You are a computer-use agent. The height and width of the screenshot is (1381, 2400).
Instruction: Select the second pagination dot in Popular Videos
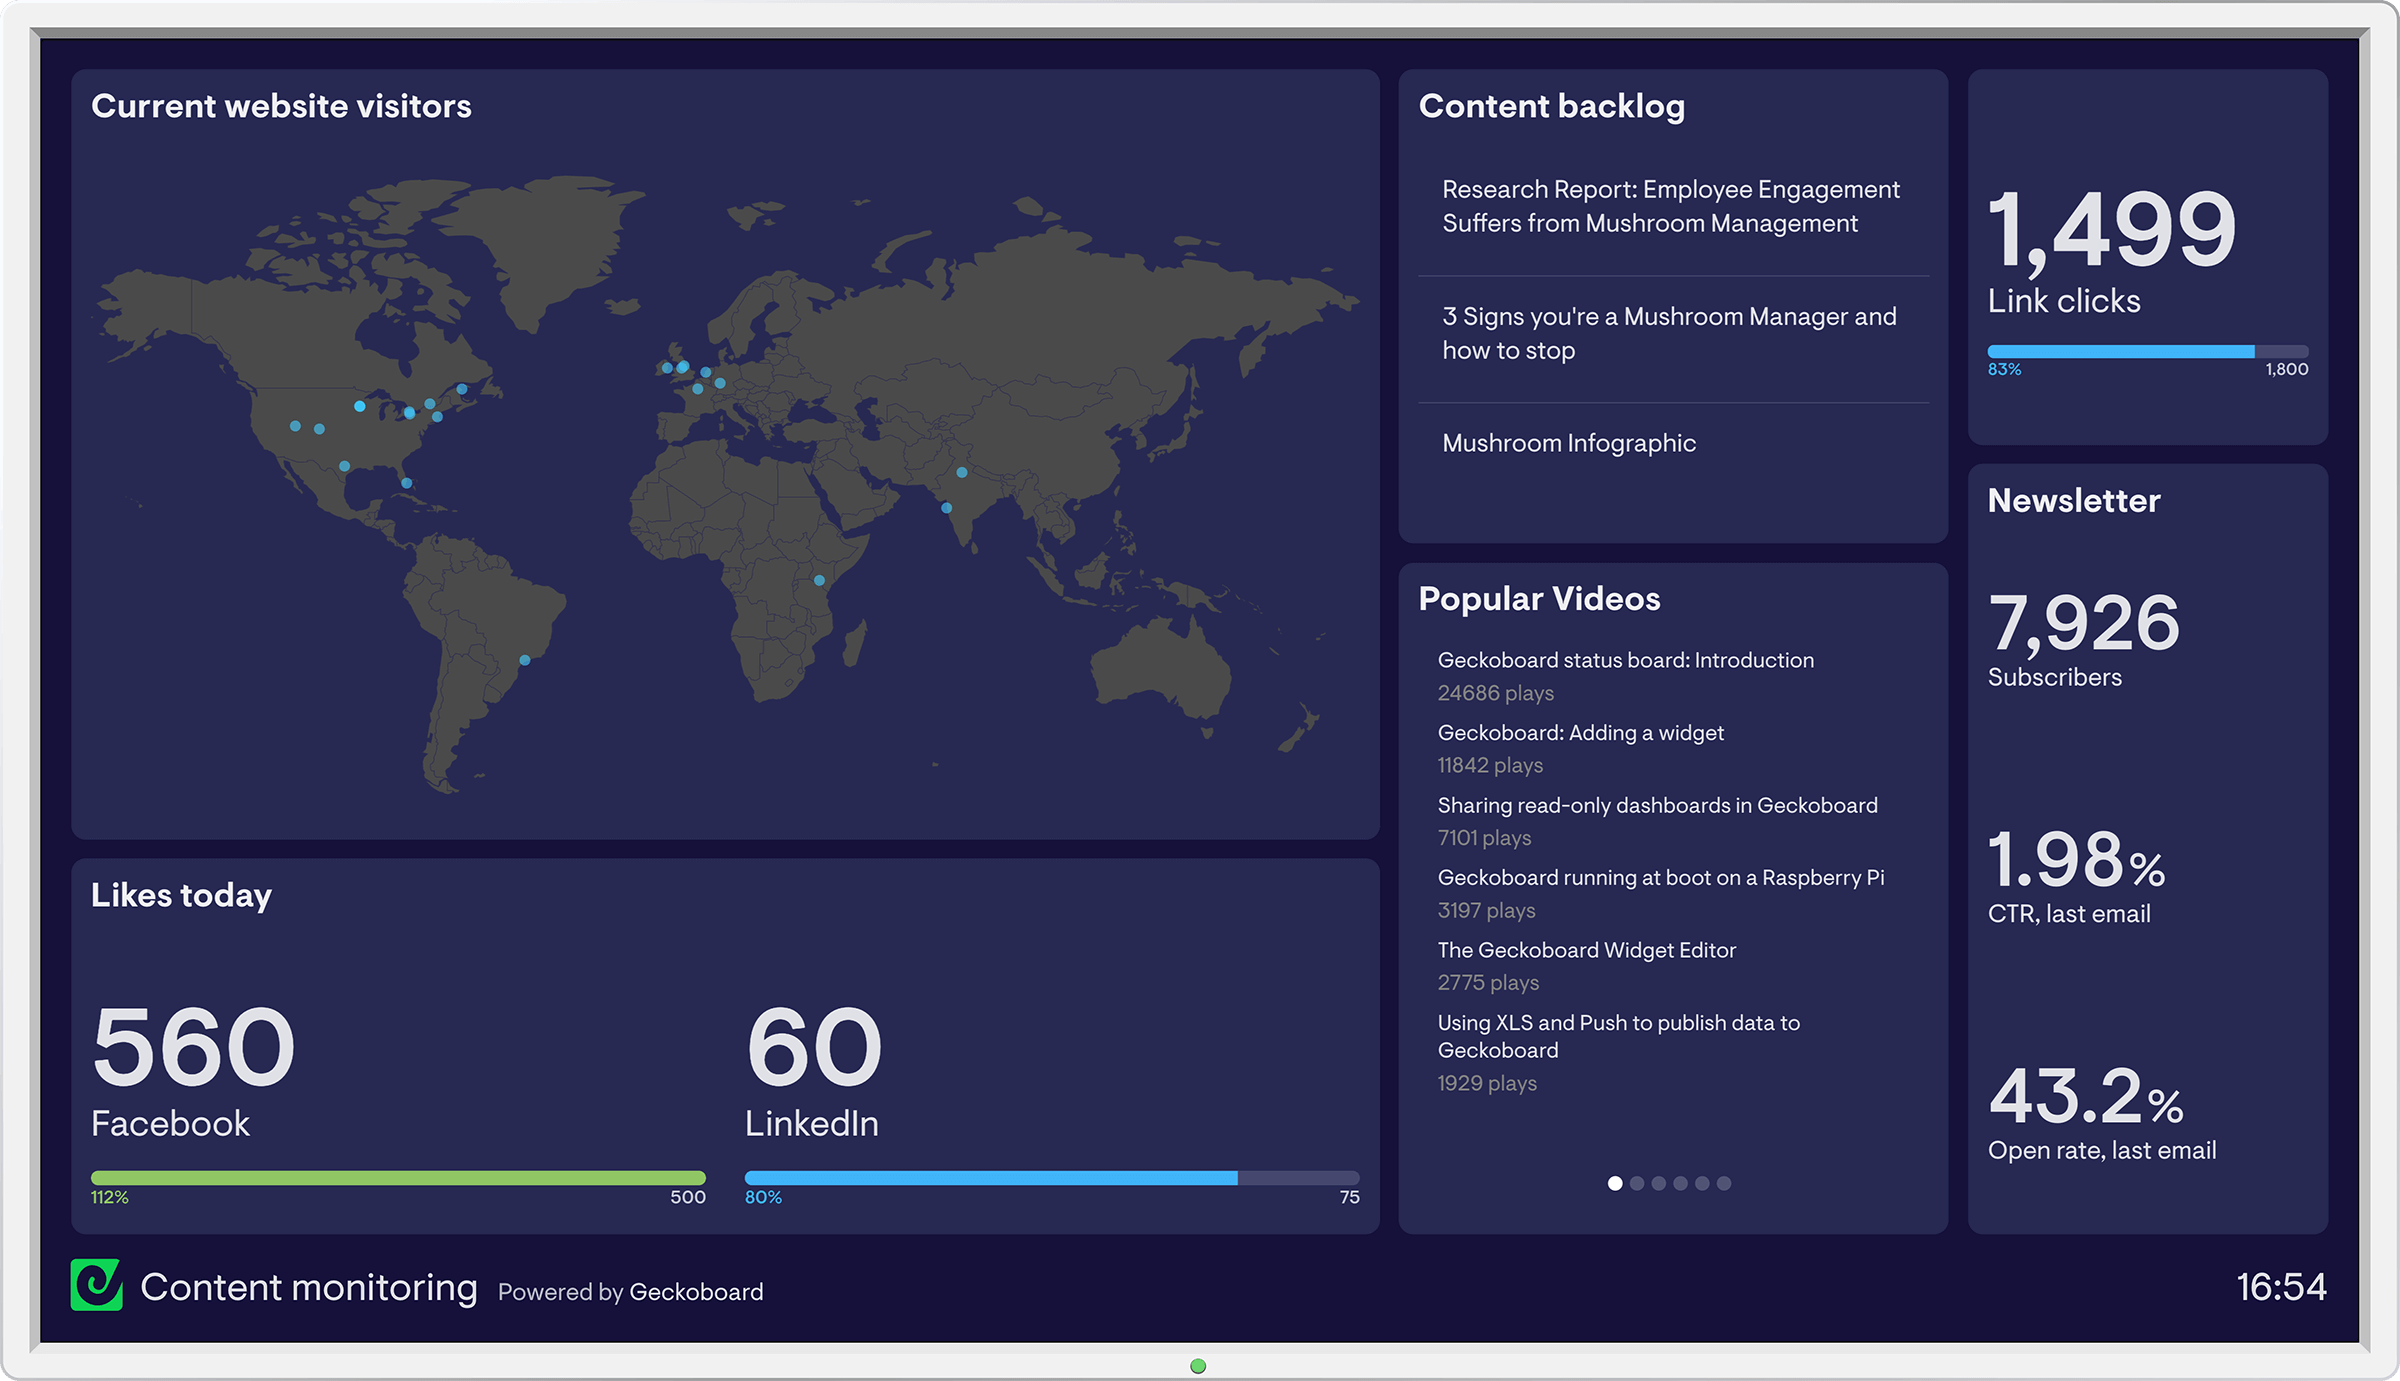click(1637, 1183)
